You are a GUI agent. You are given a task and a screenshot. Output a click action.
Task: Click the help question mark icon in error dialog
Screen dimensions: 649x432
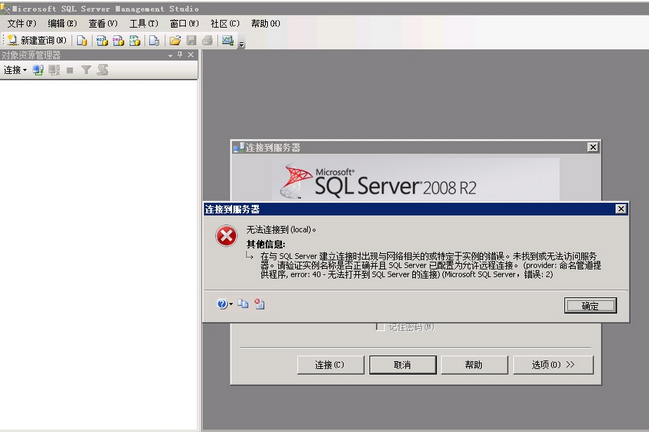click(x=222, y=304)
